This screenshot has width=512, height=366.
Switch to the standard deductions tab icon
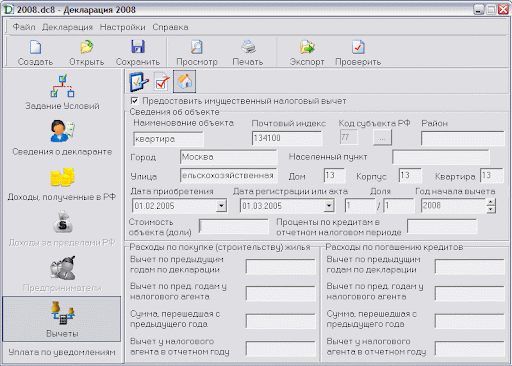click(x=139, y=82)
